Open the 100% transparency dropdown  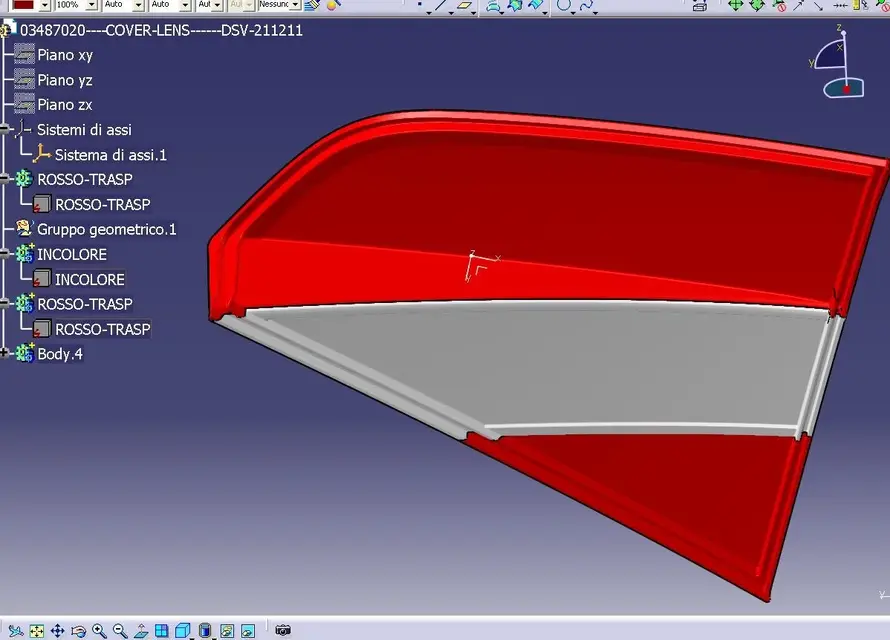pyautogui.click(x=93, y=5)
